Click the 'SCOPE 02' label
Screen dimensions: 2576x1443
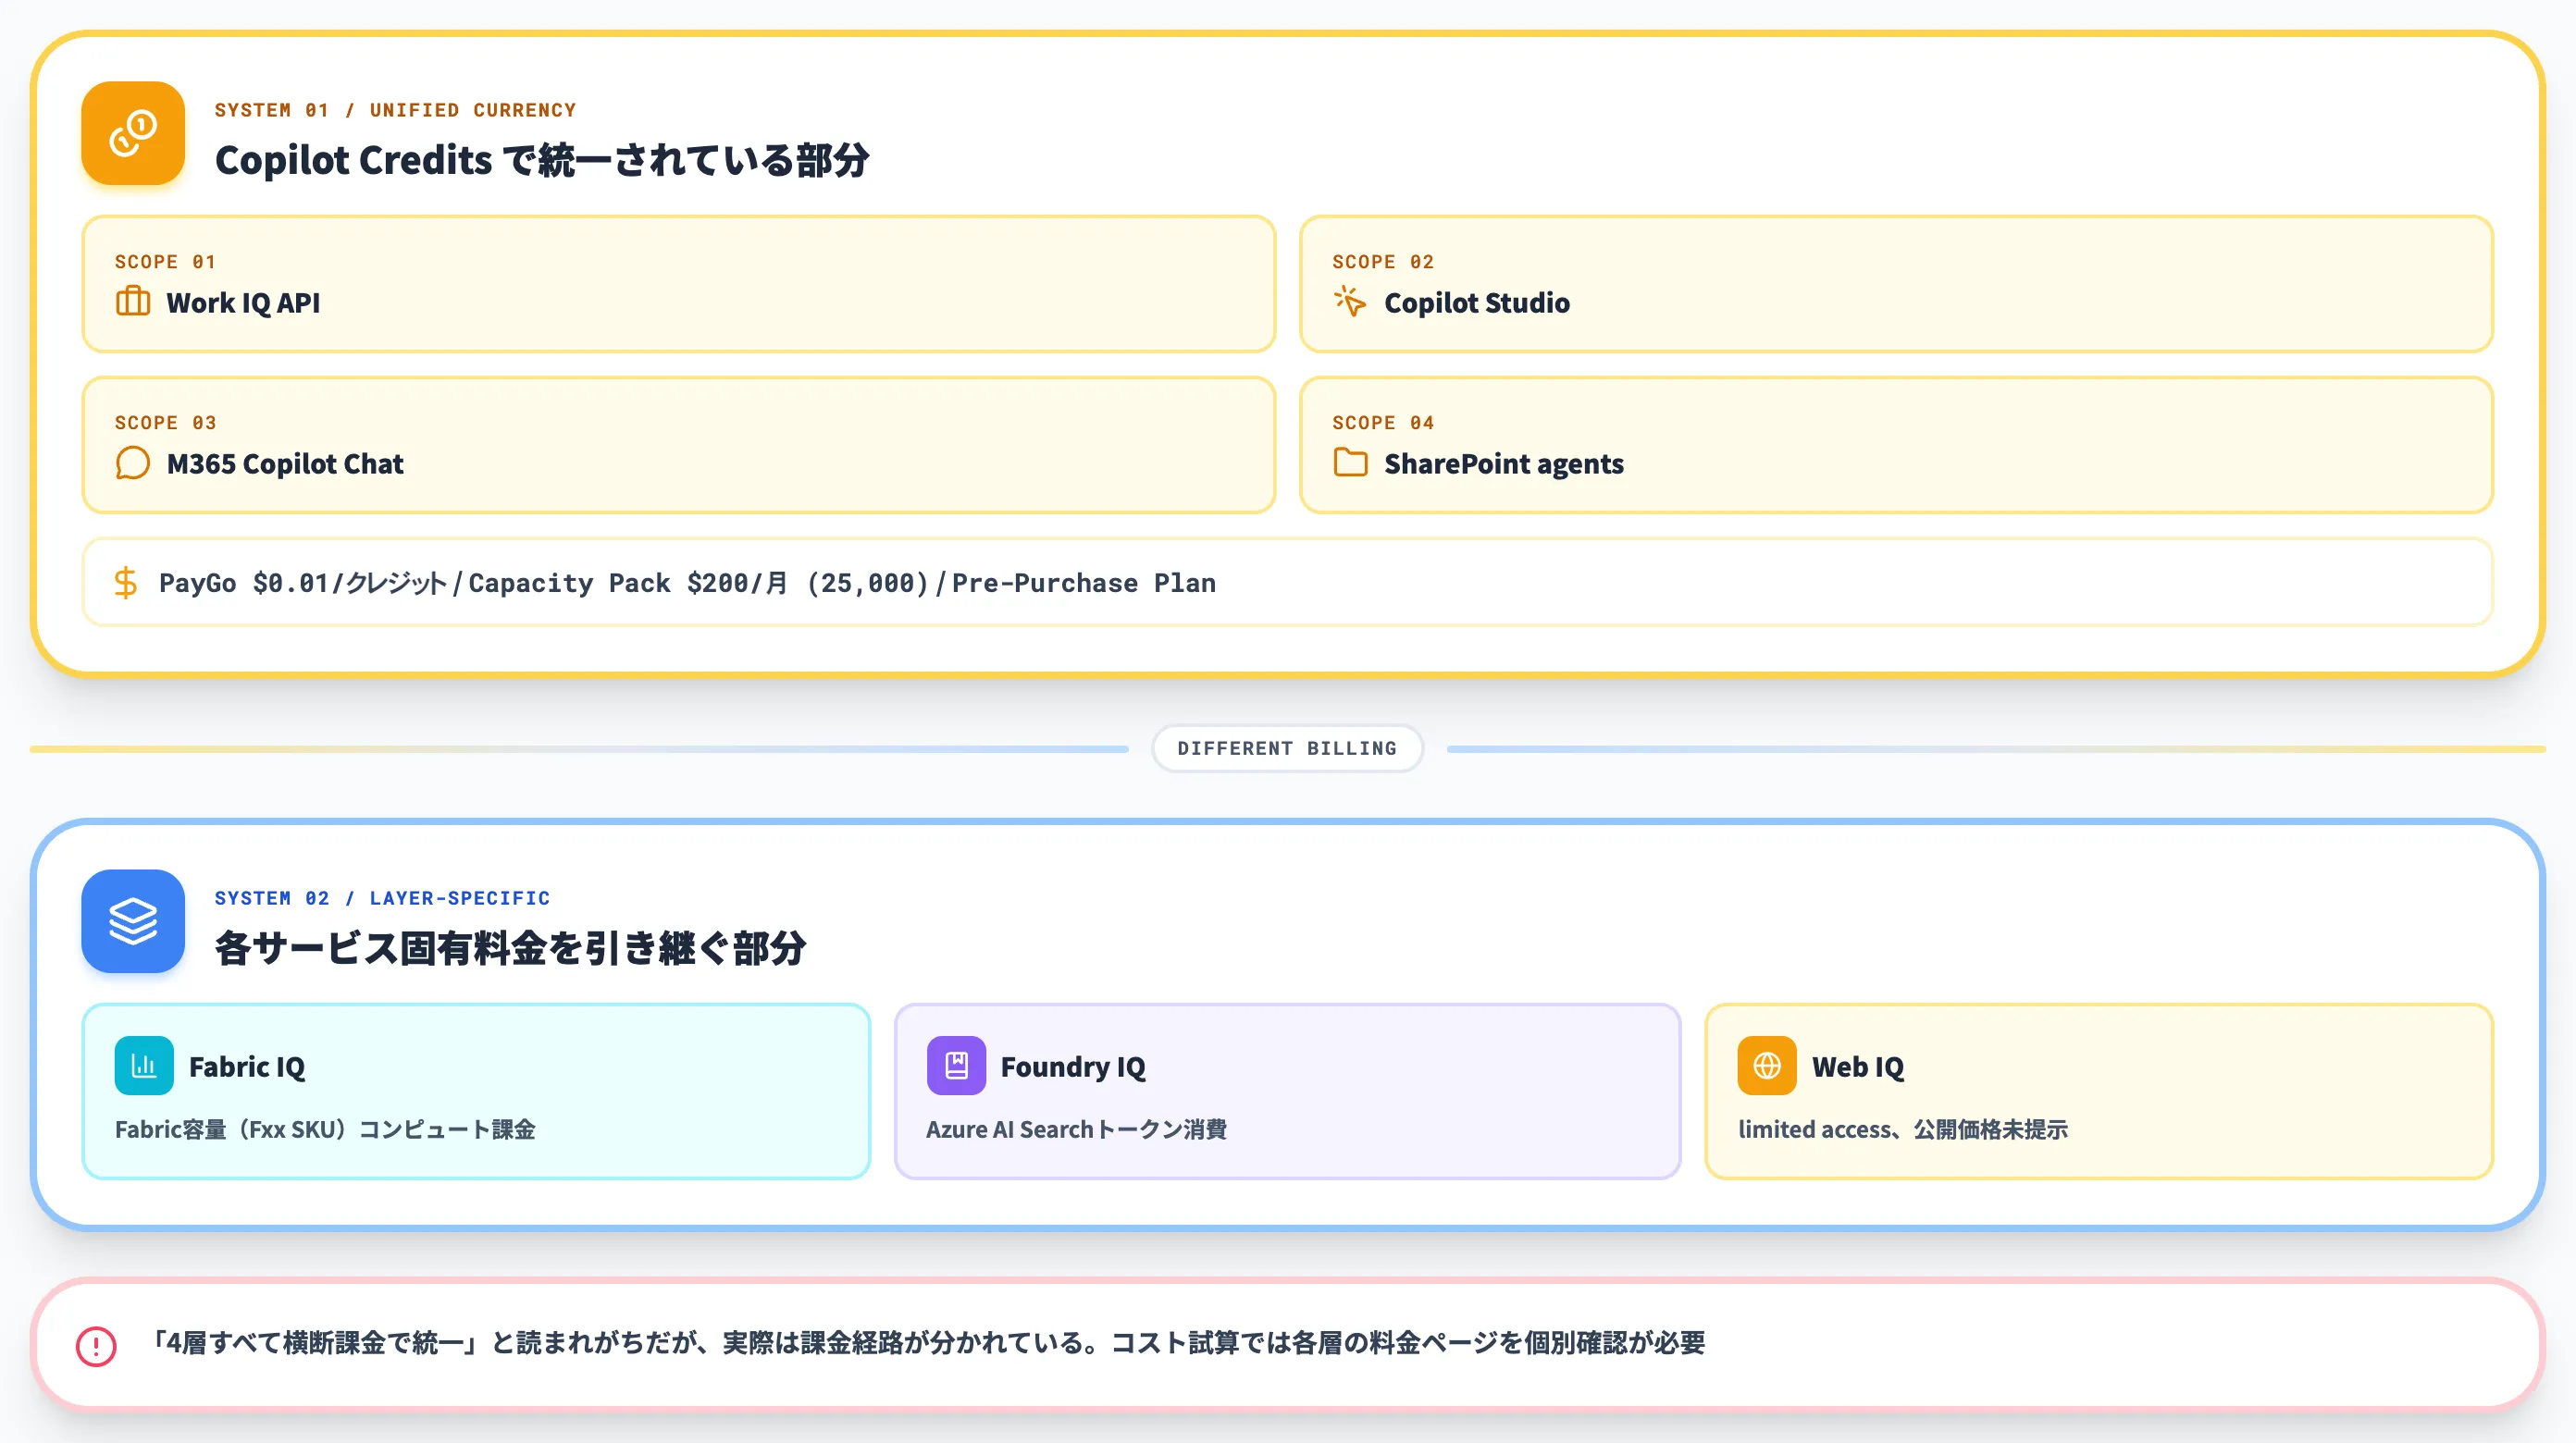(x=1383, y=262)
